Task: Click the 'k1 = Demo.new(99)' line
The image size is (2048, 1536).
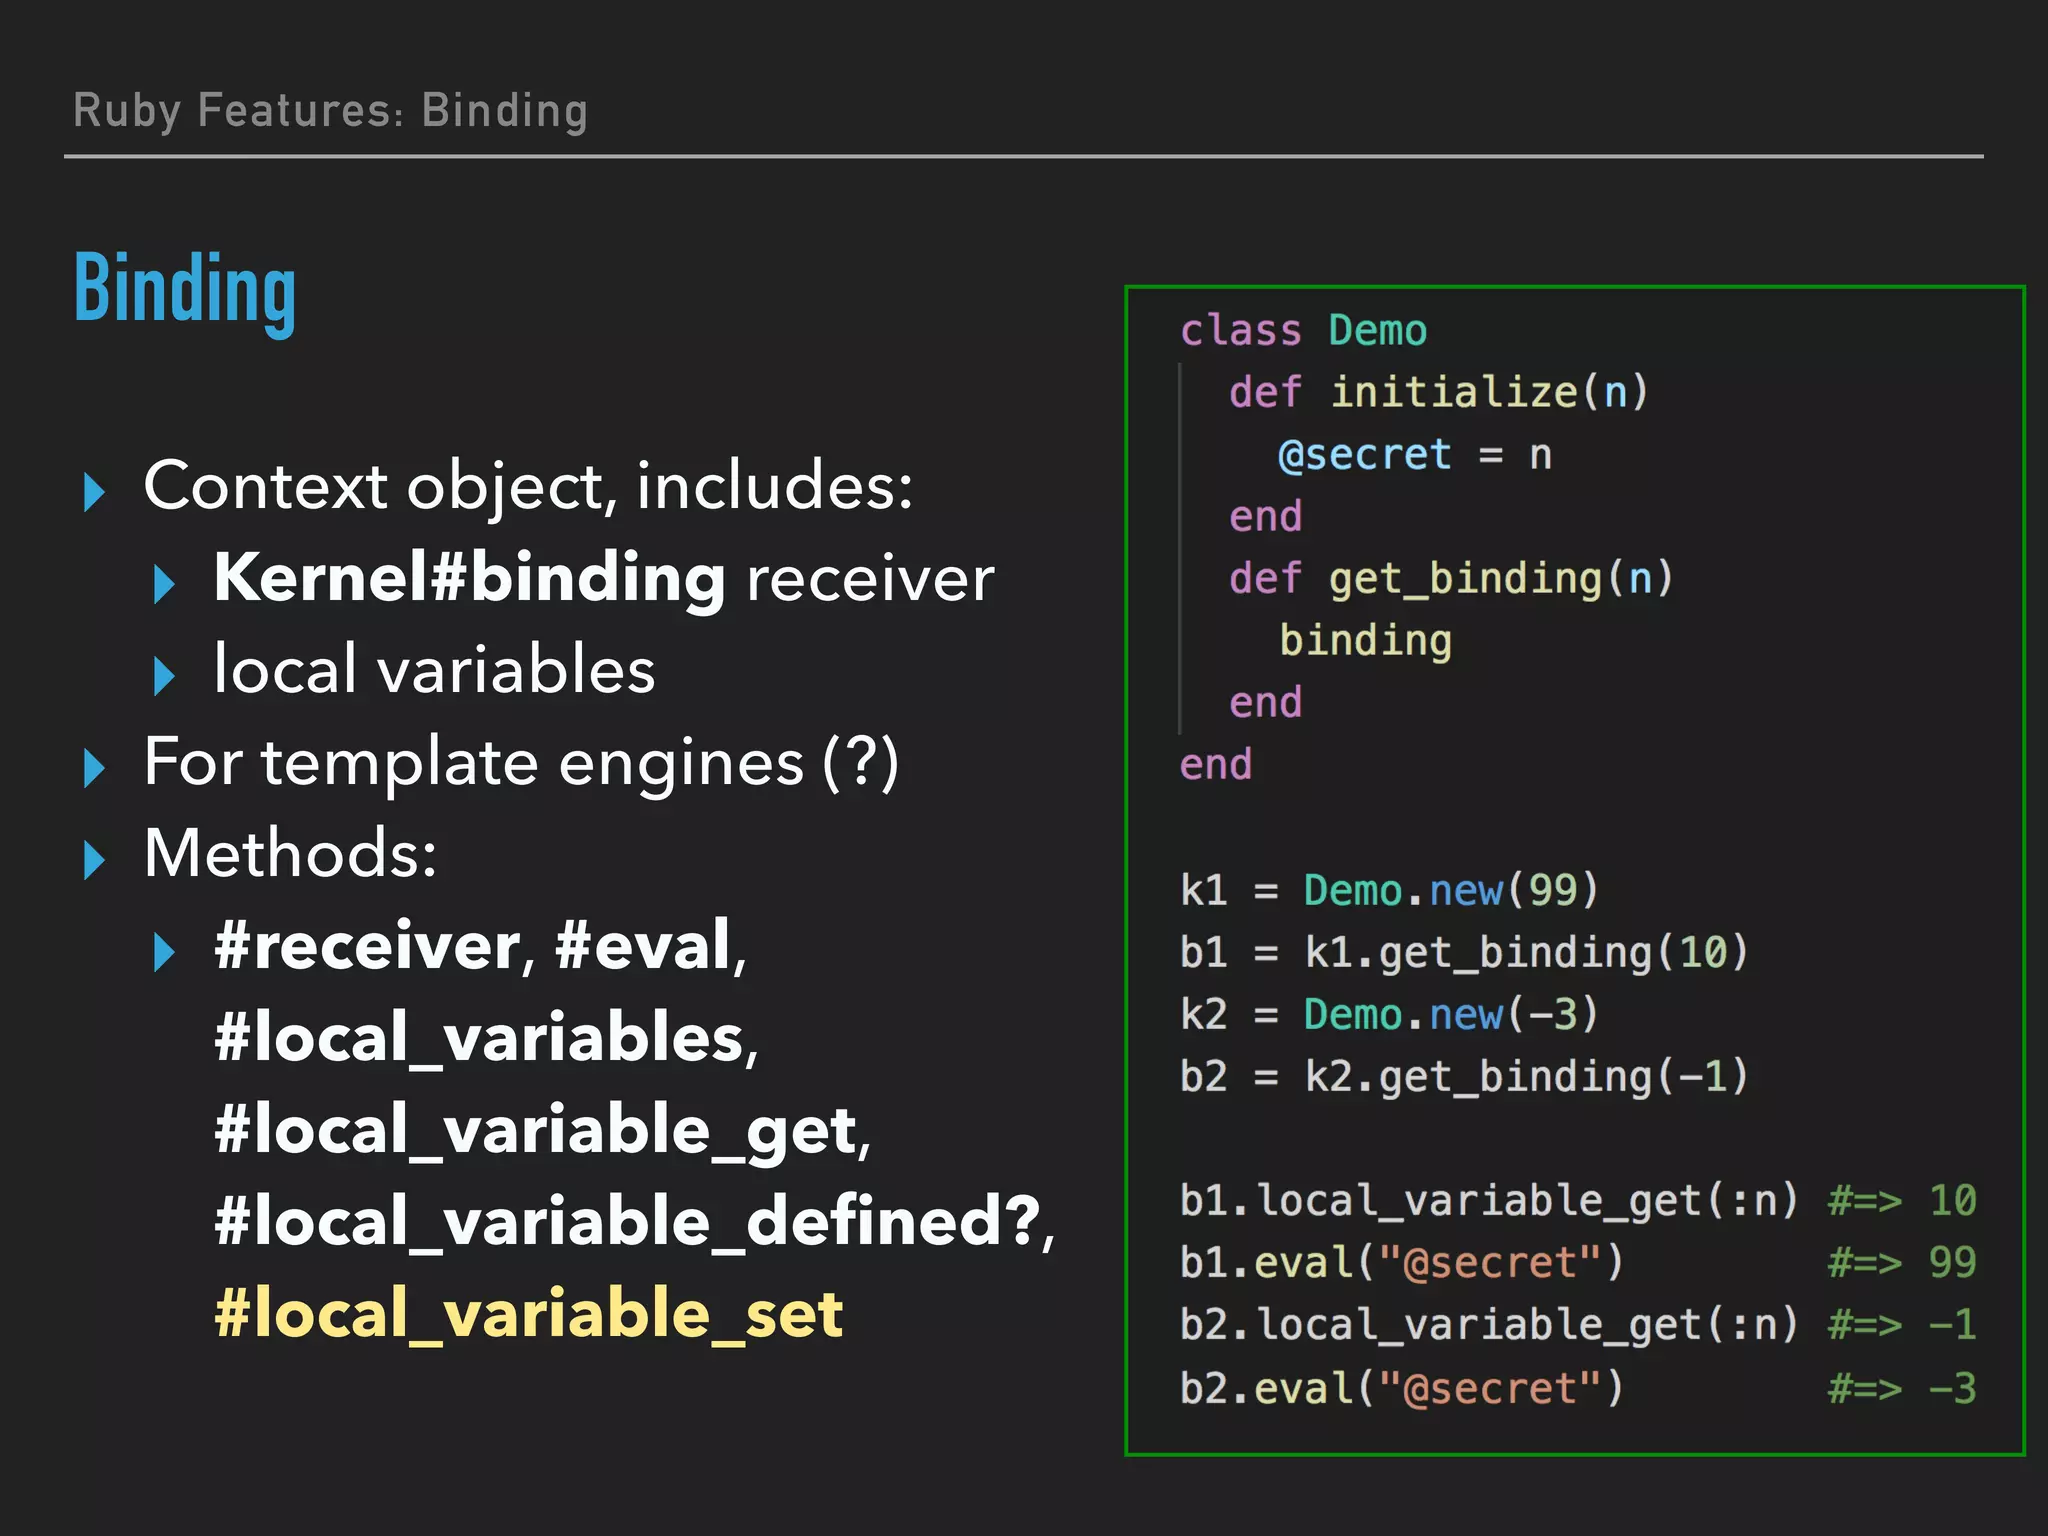Action: coord(1389,890)
